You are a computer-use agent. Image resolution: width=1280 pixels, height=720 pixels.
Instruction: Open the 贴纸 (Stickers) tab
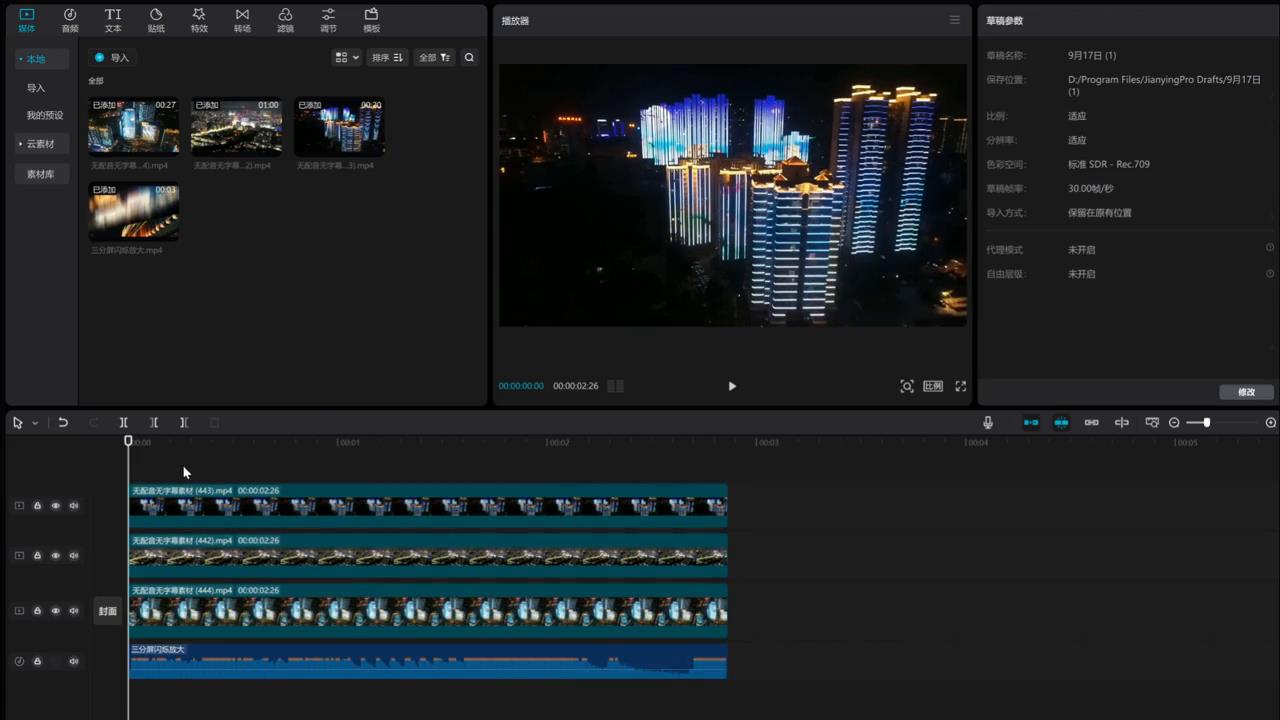[x=156, y=20]
